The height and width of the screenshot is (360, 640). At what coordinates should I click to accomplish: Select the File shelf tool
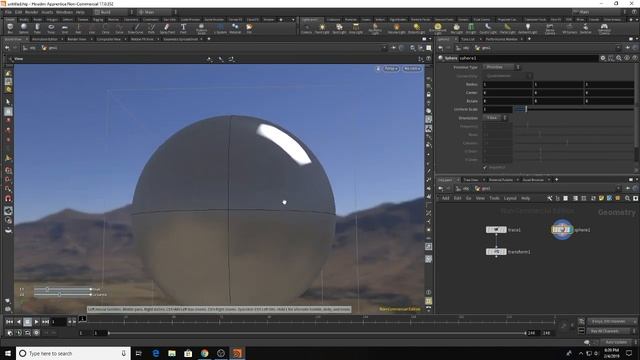pyautogui.click(x=249, y=28)
